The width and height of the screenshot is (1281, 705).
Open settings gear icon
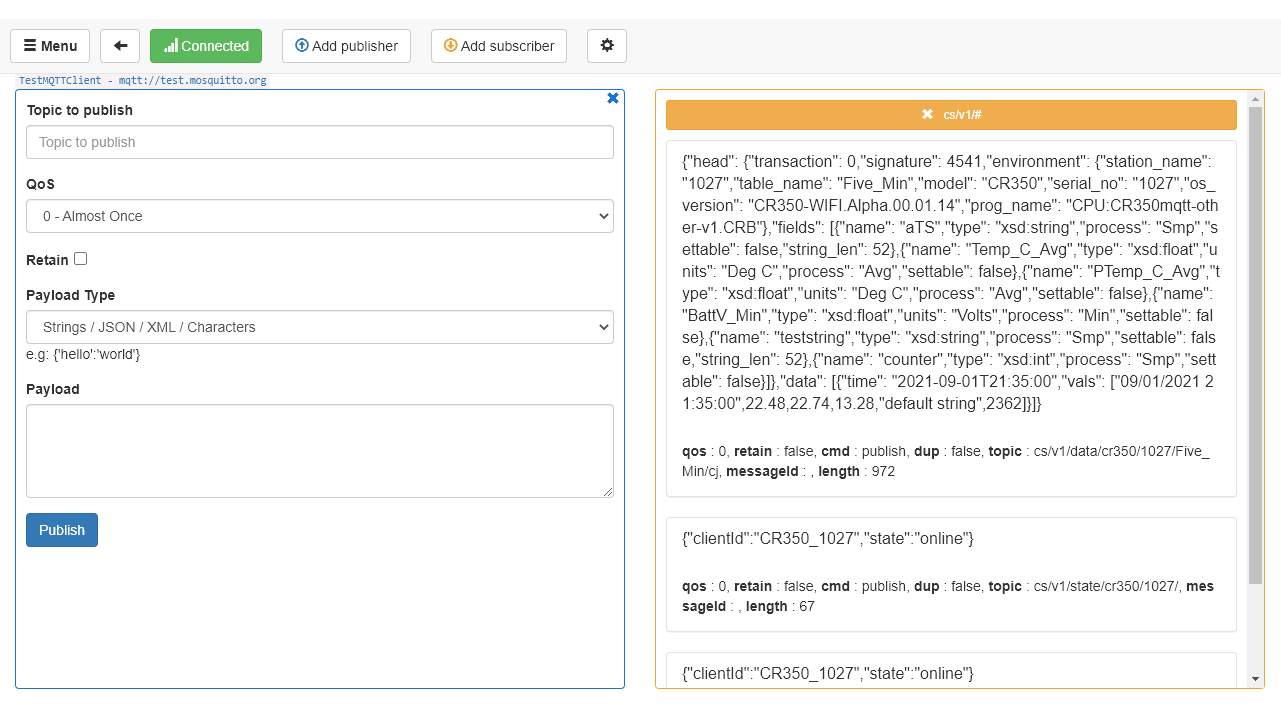tap(606, 46)
